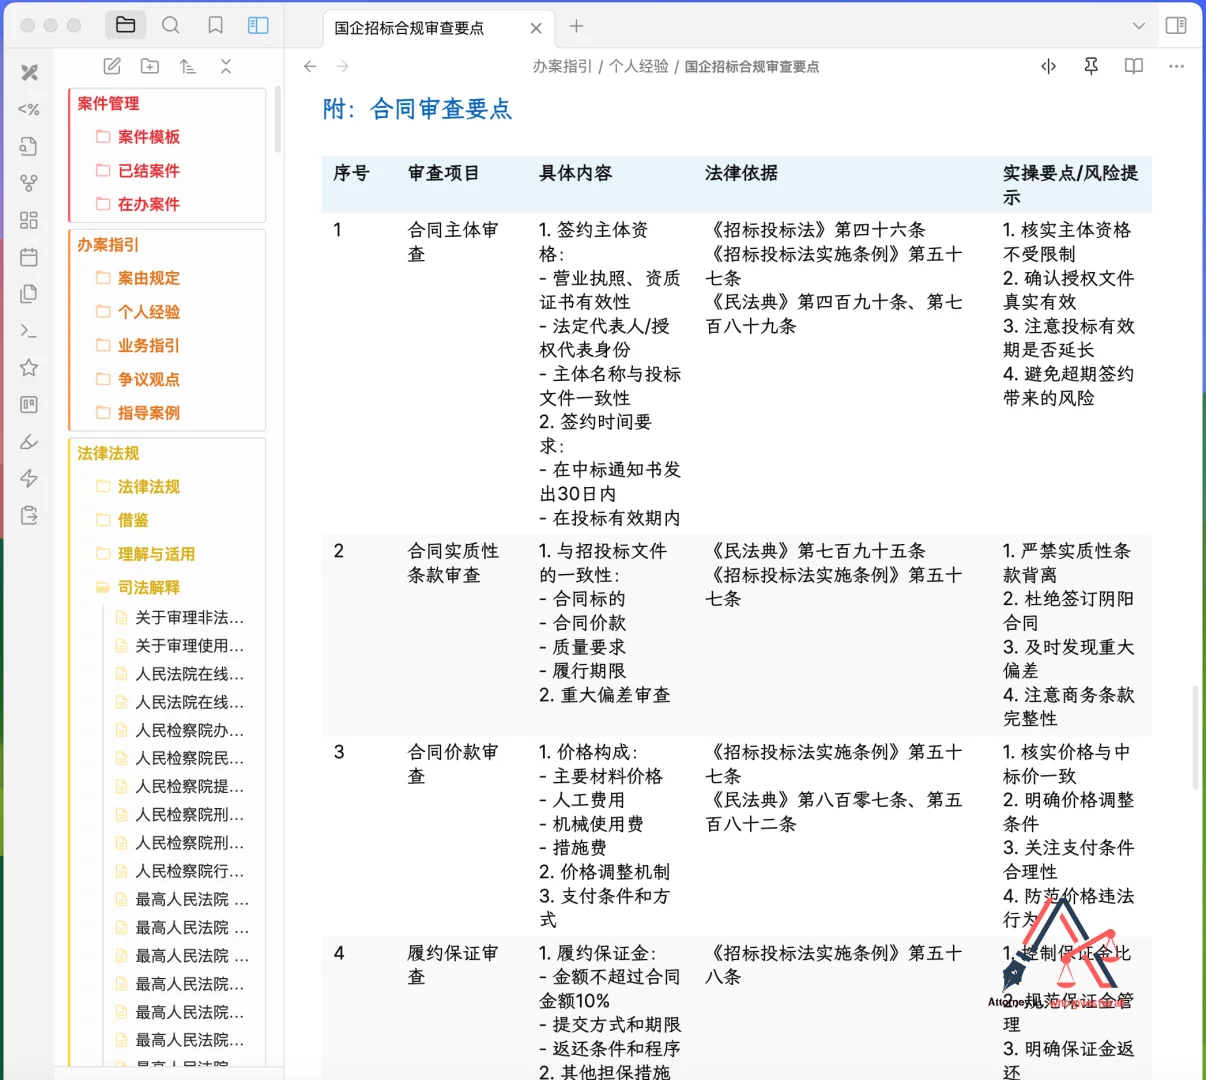
Task: Toggle code source view for the note
Action: pyautogui.click(x=1048, y=66)
